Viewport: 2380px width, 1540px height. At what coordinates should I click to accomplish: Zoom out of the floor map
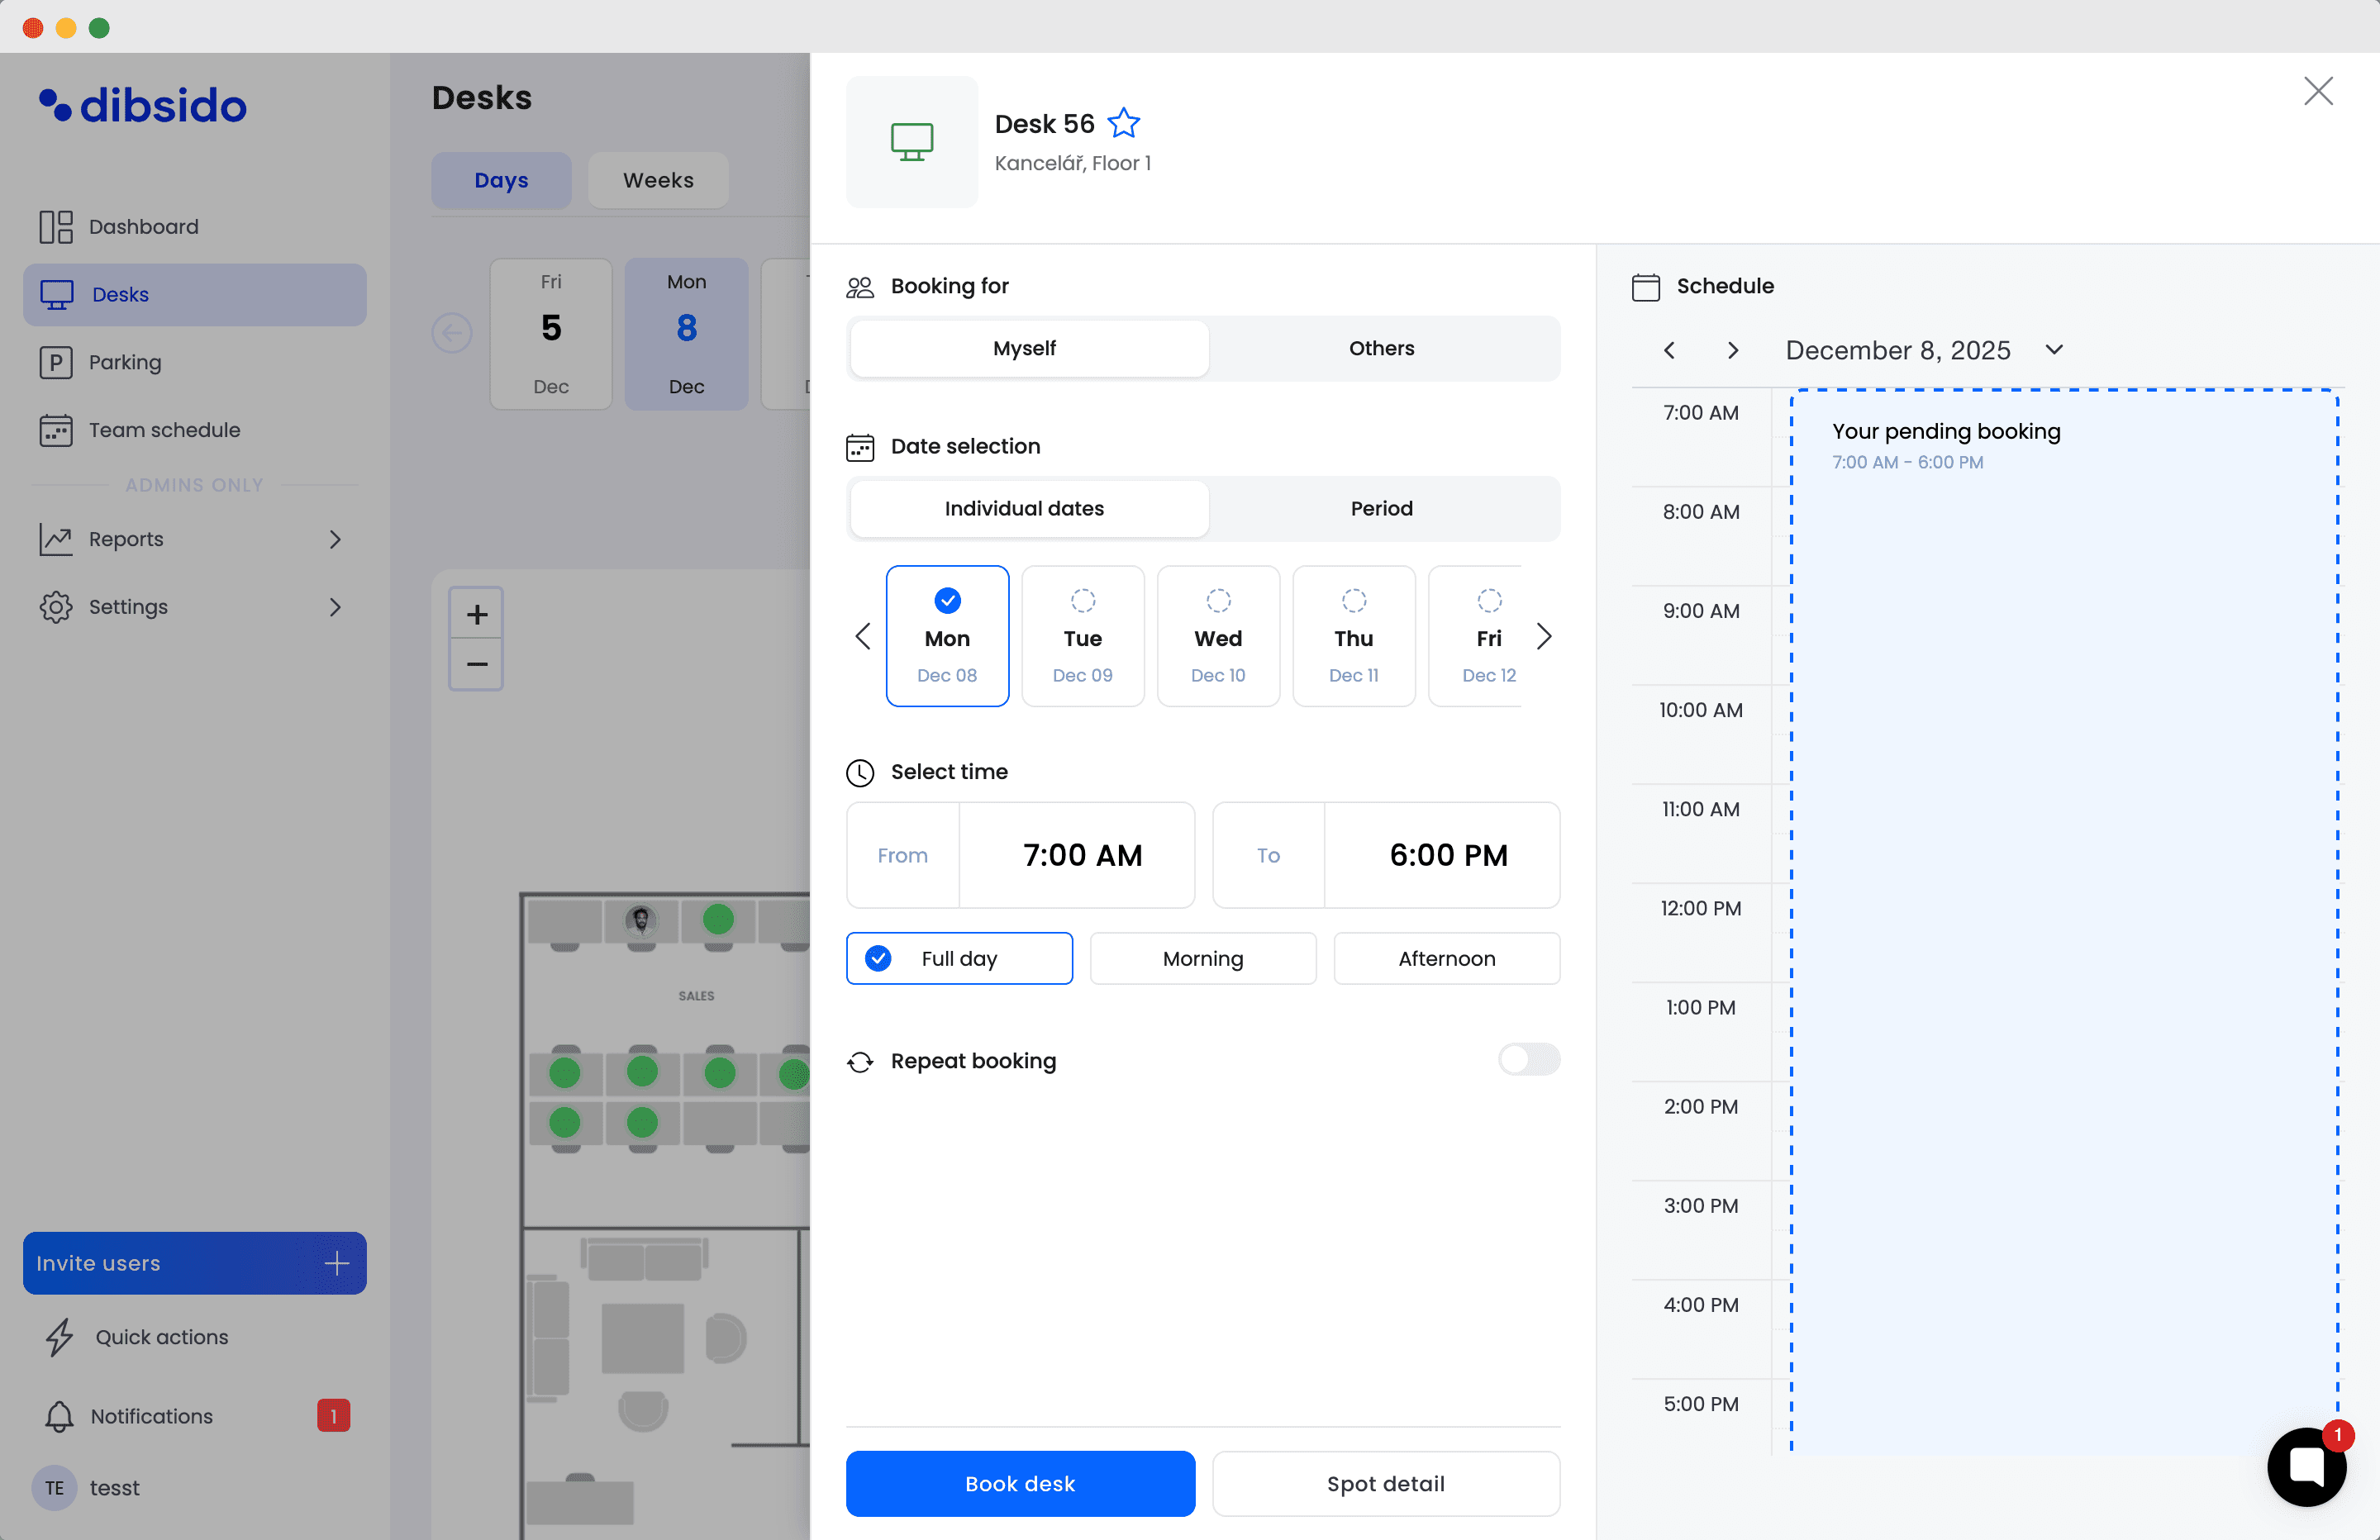(476, 663)
